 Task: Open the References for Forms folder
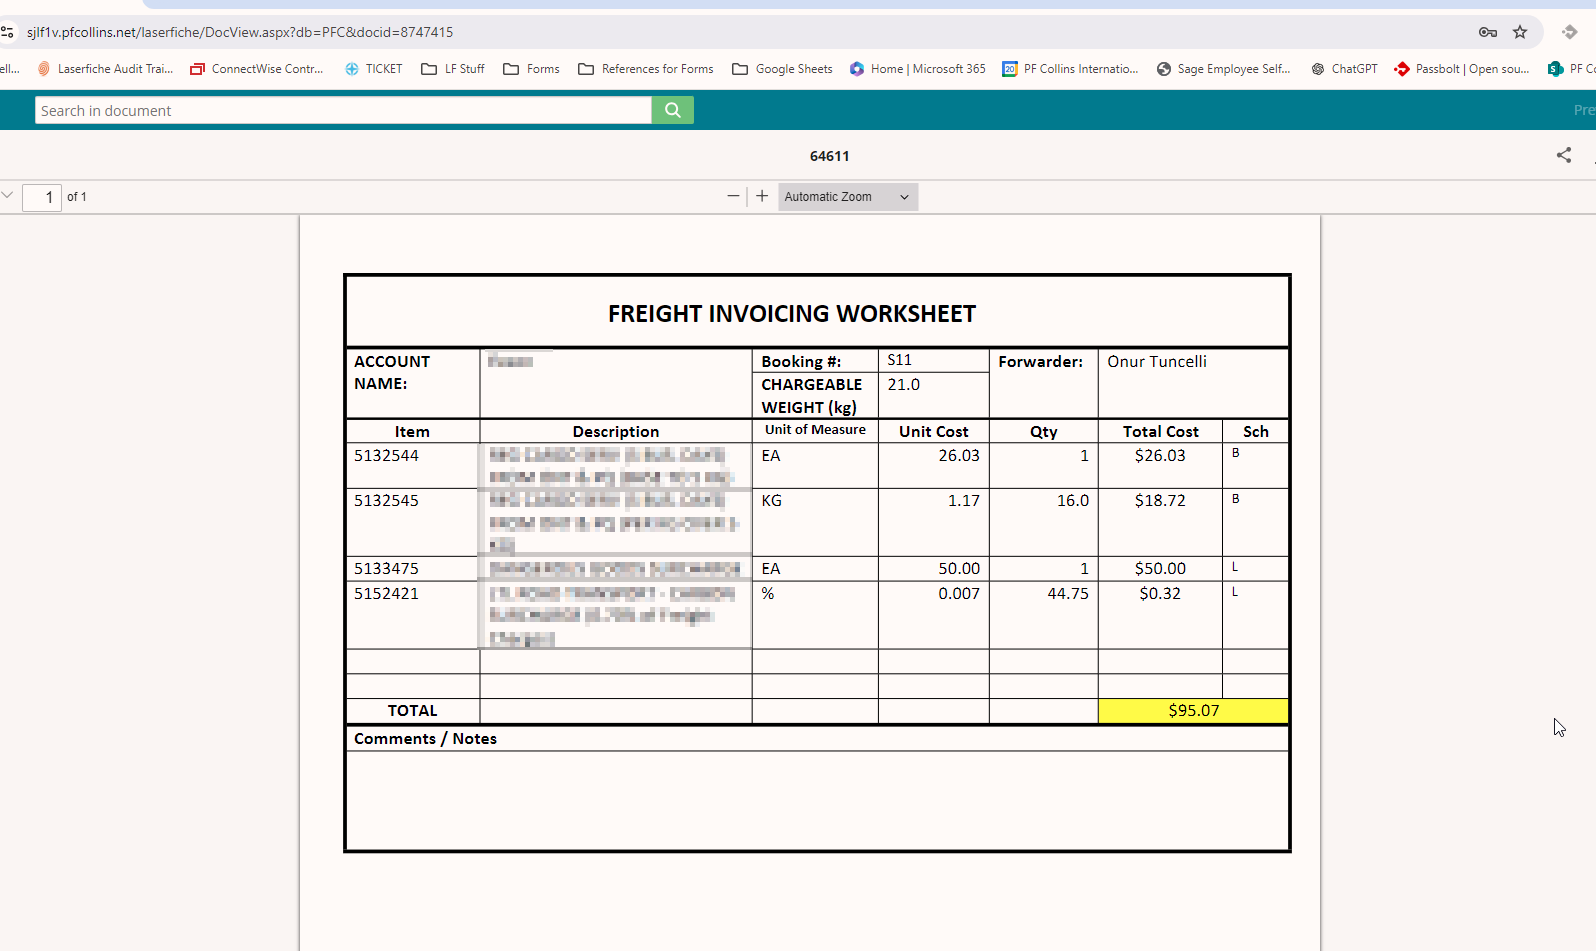(x=646, y=69)
